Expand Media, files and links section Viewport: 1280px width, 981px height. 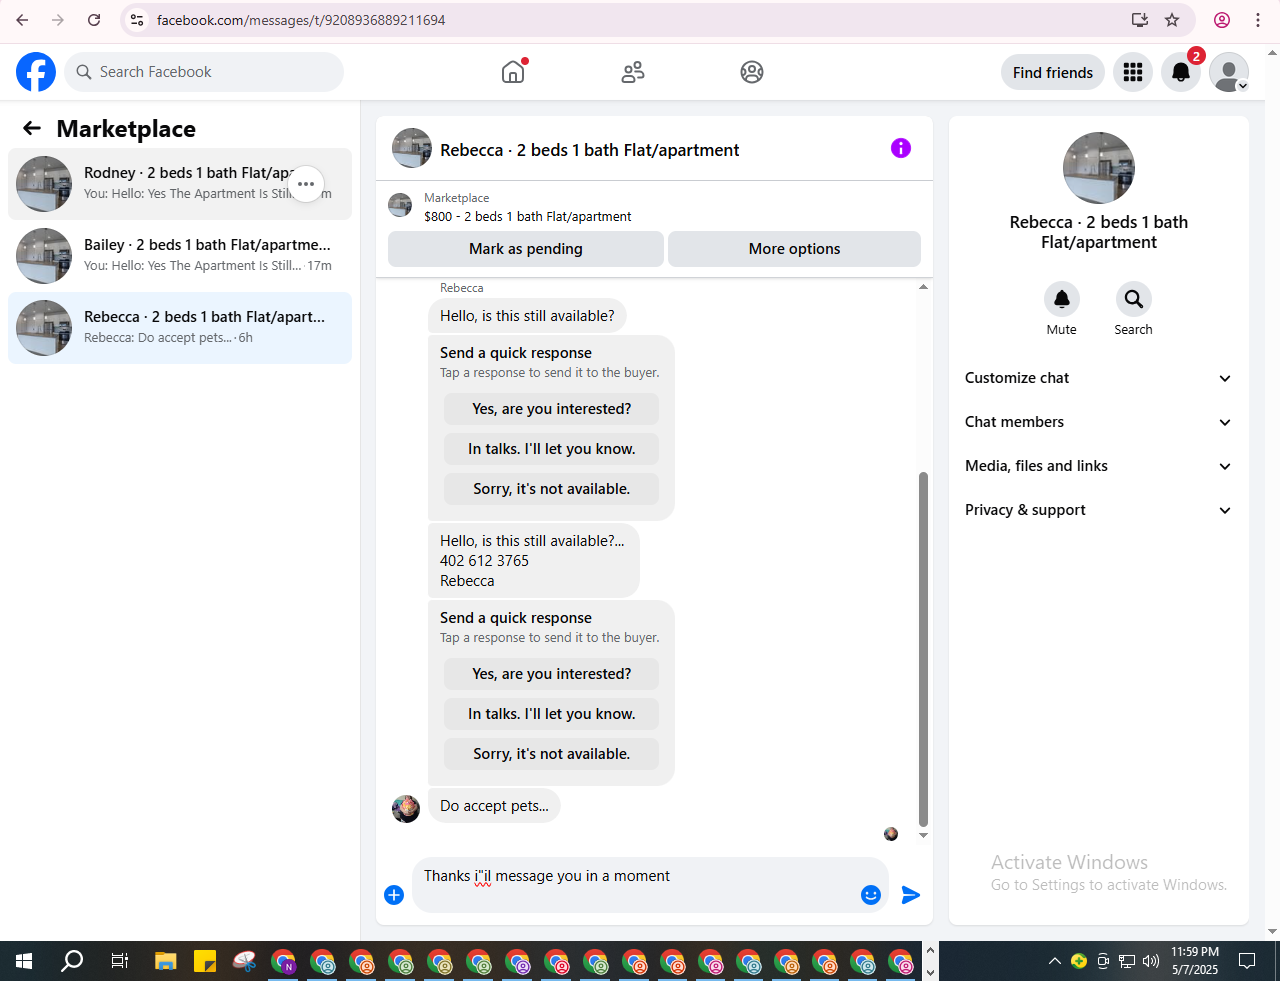point(1098,466)
